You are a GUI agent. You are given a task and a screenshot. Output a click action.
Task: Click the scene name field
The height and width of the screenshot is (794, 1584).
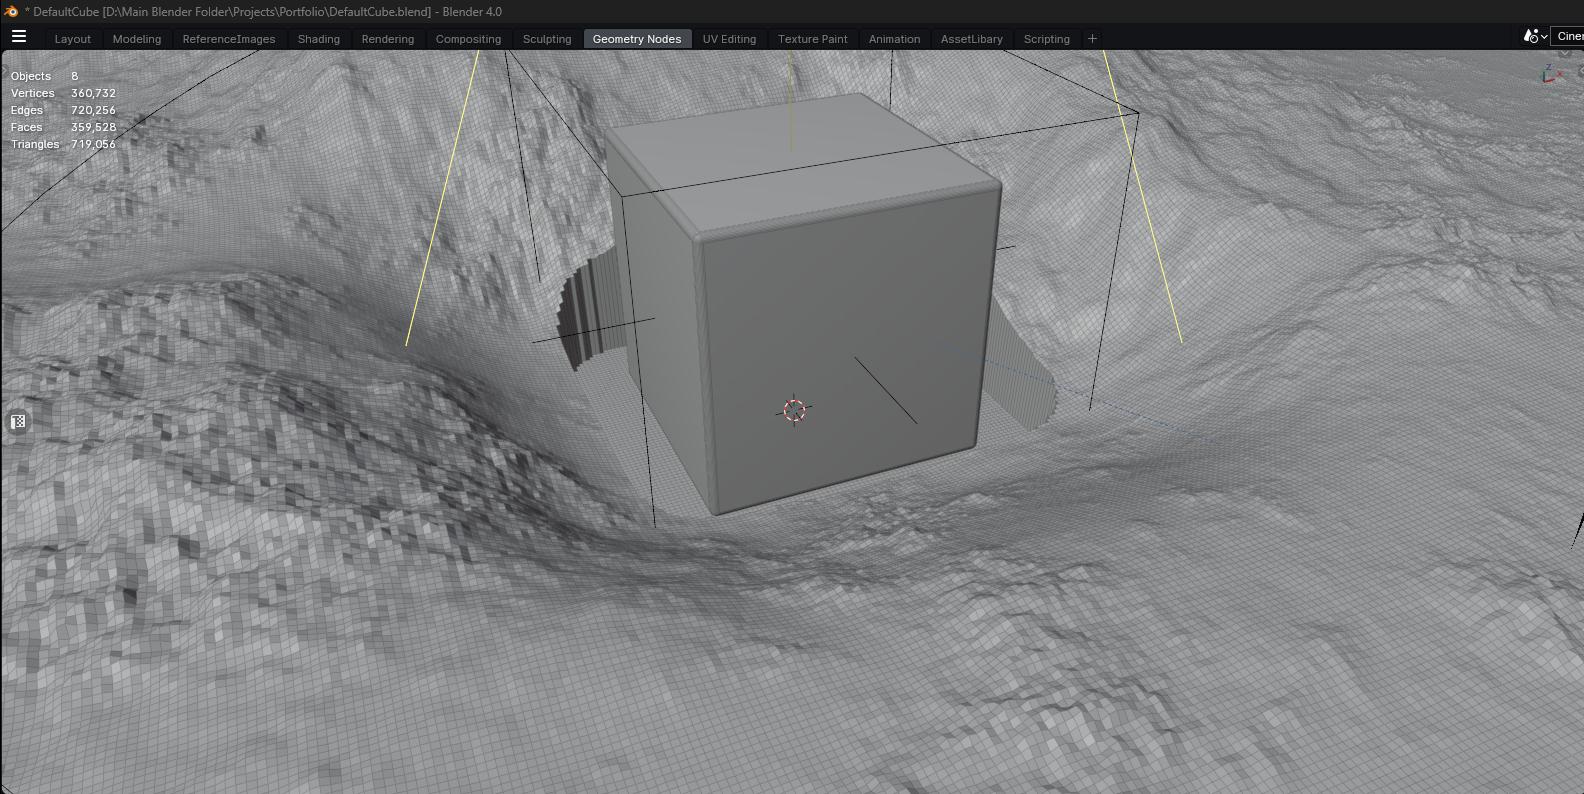tap(1567, 36)
